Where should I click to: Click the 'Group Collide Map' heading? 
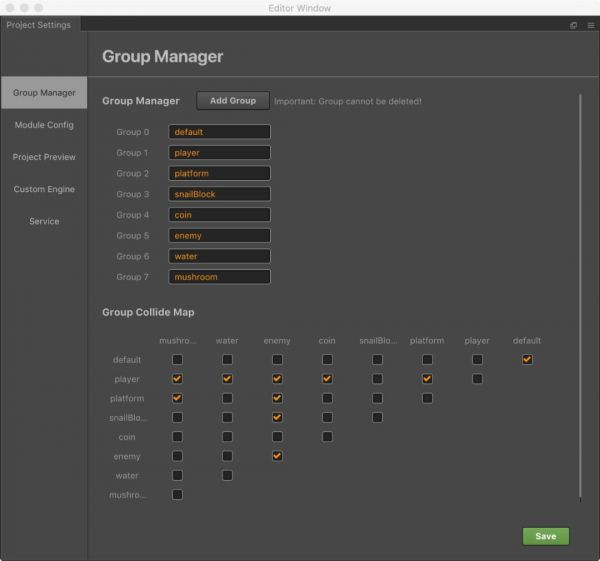pyautogui.click(x=148, y=312)
